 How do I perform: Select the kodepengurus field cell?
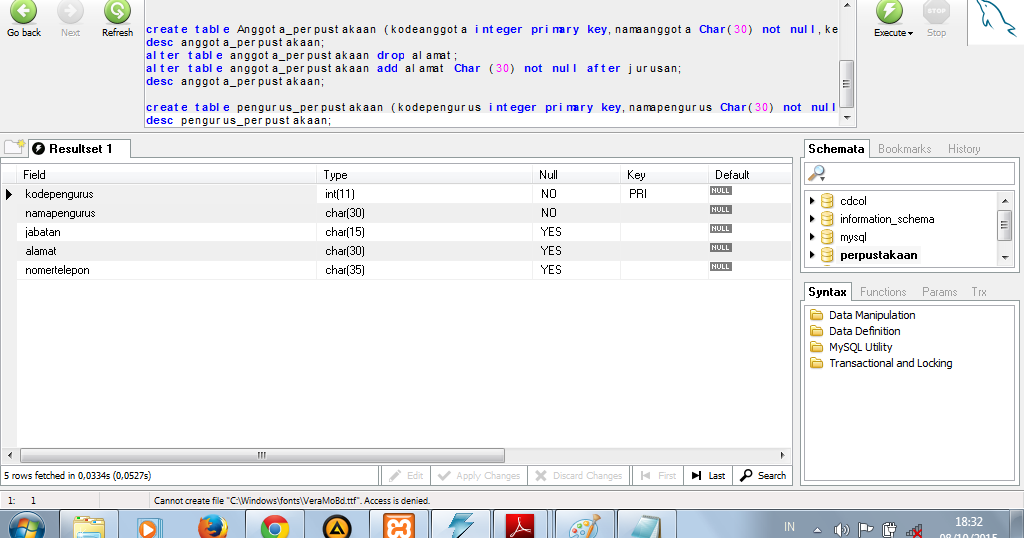pyautogui.click(x=167, y=194)
